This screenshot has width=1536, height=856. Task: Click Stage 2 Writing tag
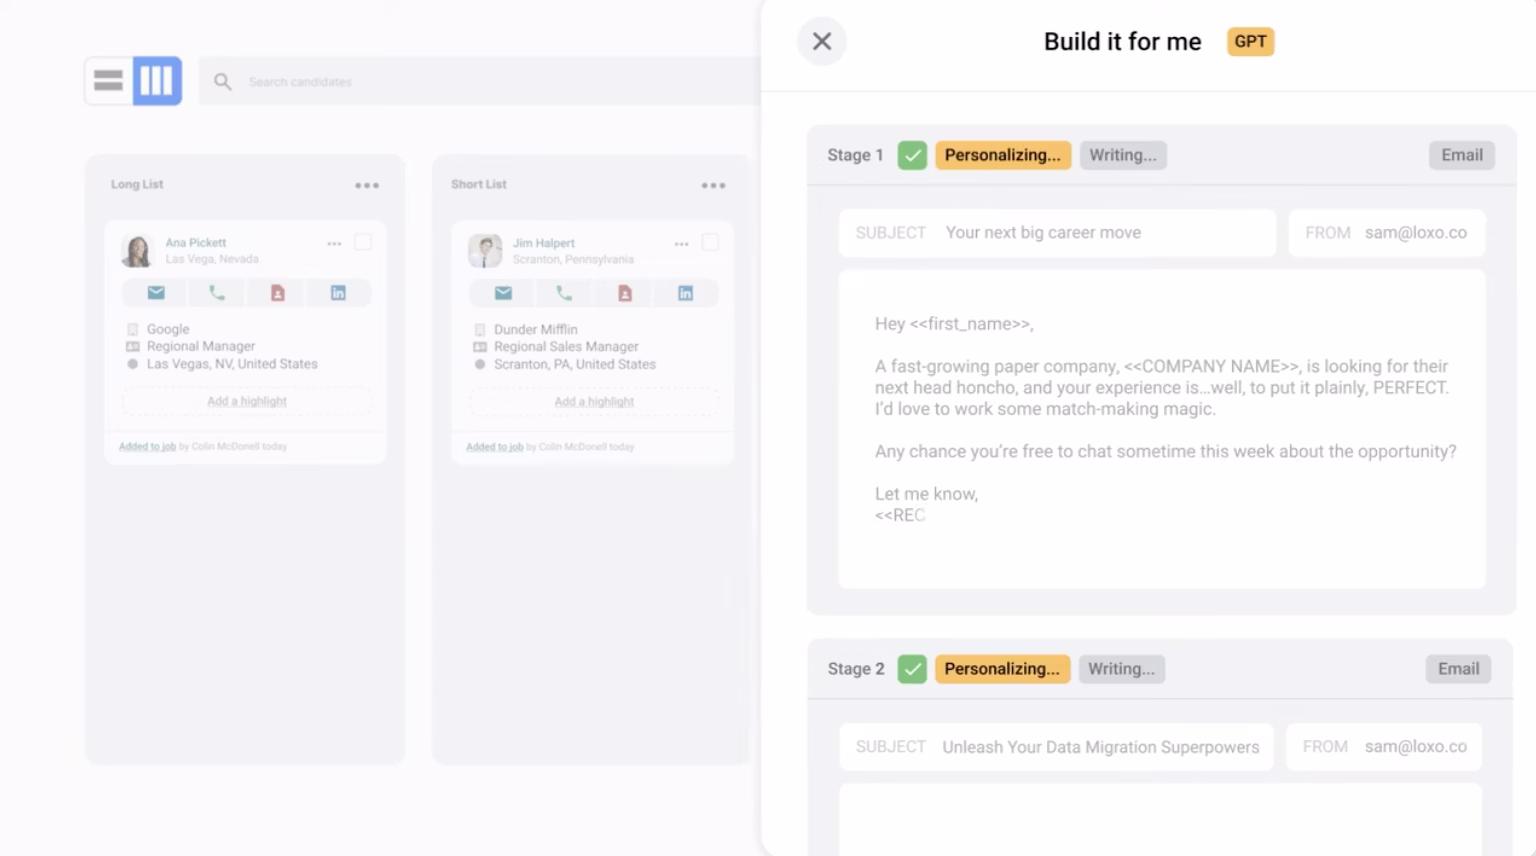(x=1121, y=669)
